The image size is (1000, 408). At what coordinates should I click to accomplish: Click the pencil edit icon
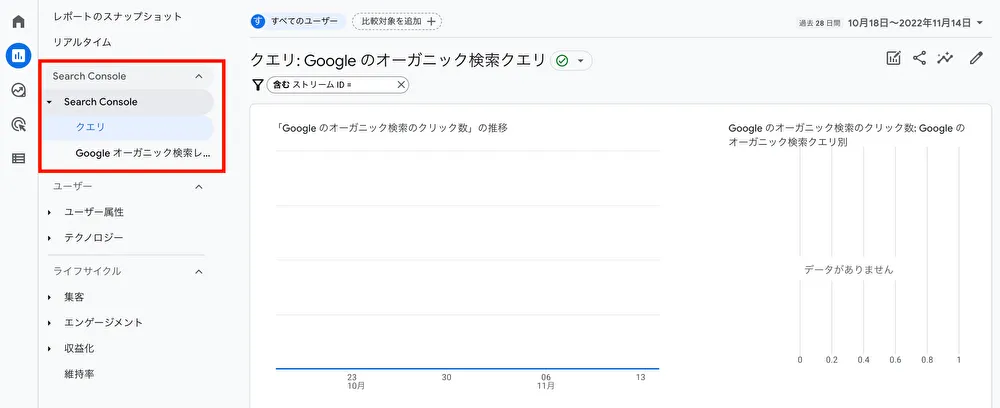976,58
